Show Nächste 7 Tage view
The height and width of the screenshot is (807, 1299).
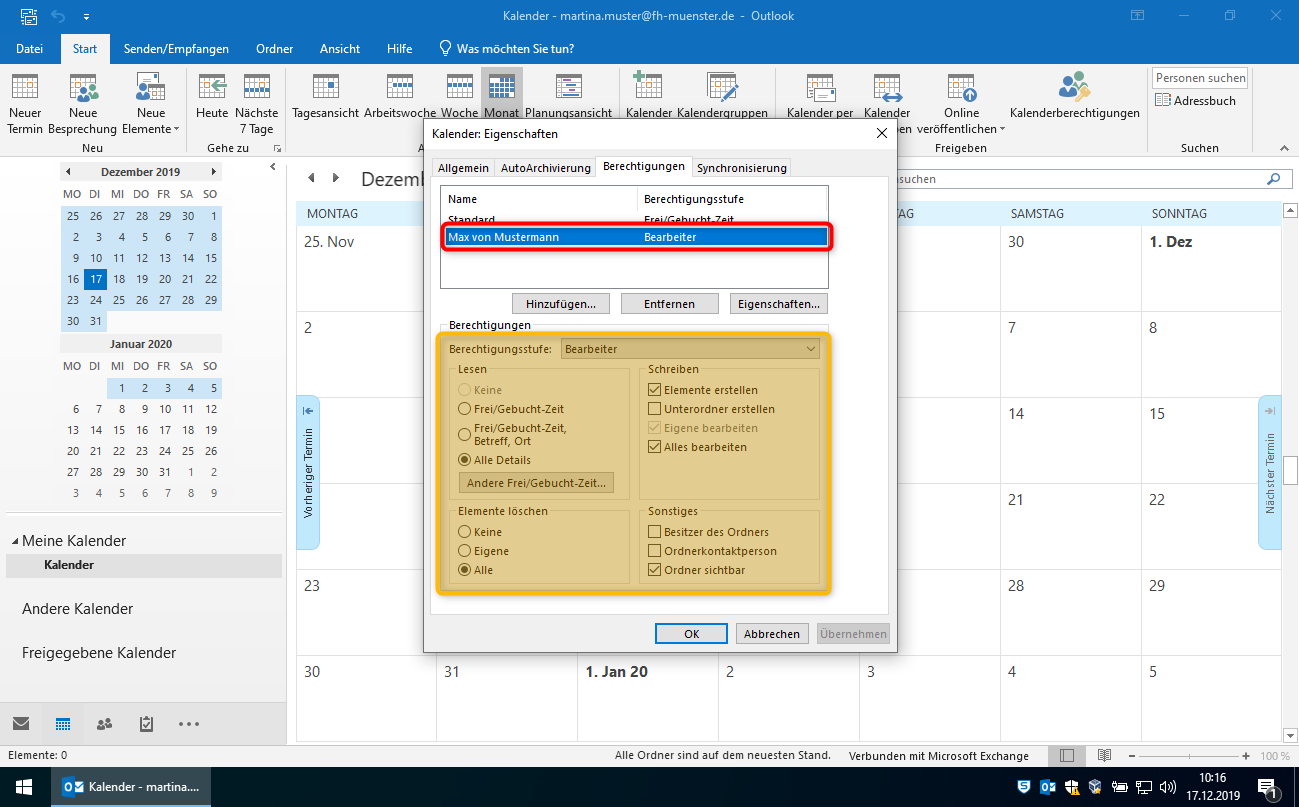click(x=256, y=104)
